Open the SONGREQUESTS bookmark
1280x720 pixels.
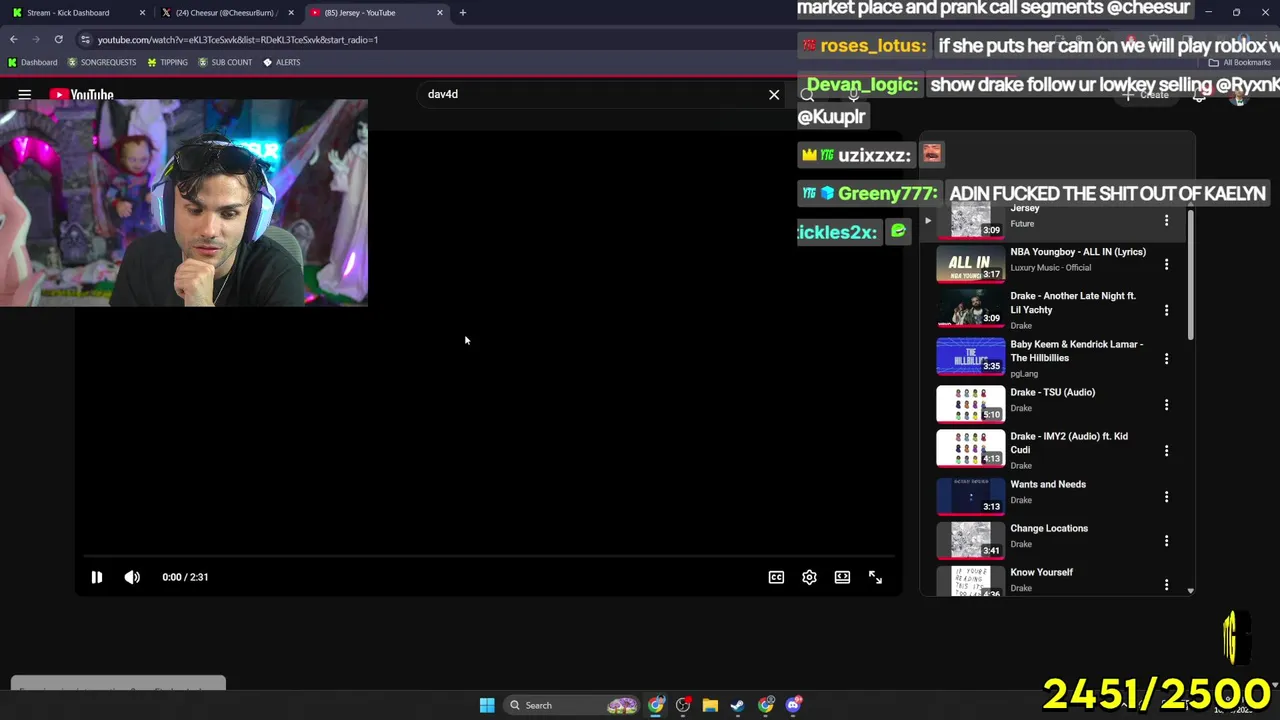(101, 62)
